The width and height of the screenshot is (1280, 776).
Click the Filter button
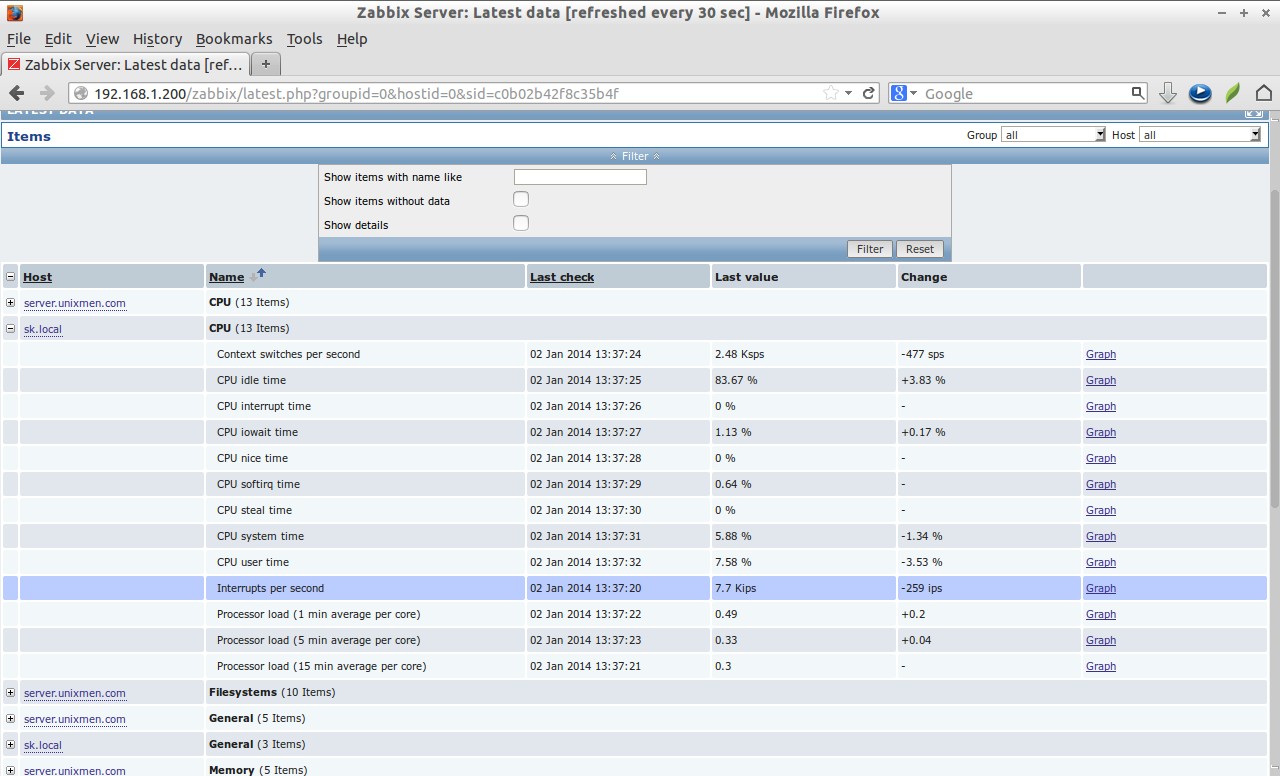870,249
